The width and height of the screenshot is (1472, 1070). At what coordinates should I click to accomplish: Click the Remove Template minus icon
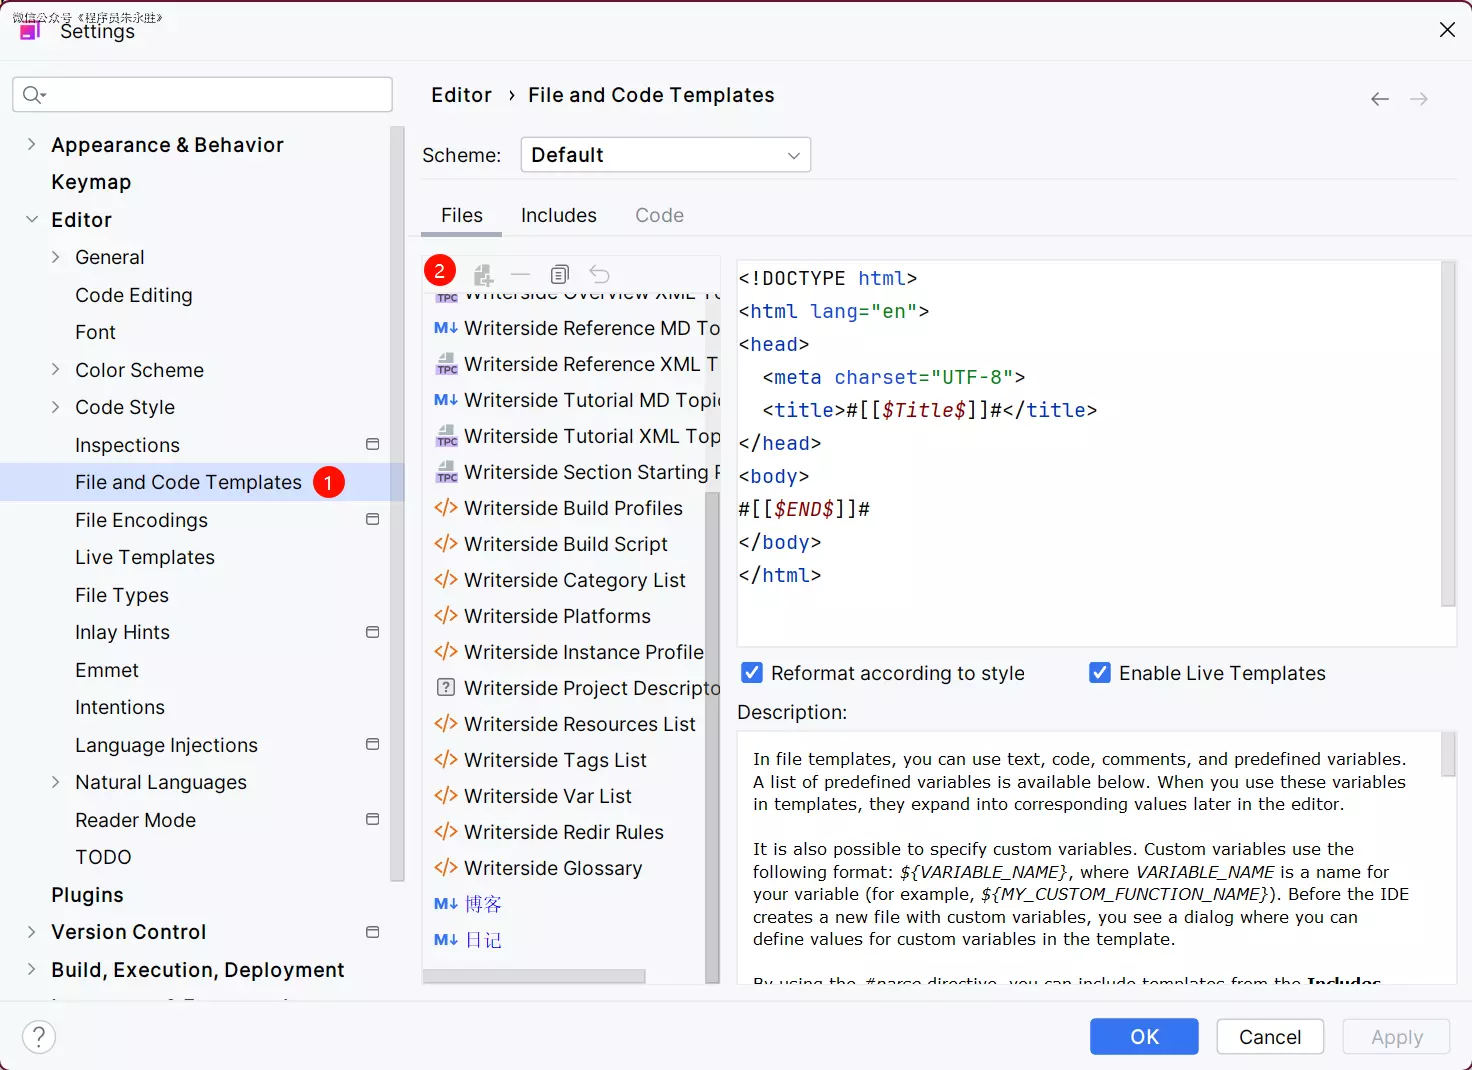coord(520,275)
